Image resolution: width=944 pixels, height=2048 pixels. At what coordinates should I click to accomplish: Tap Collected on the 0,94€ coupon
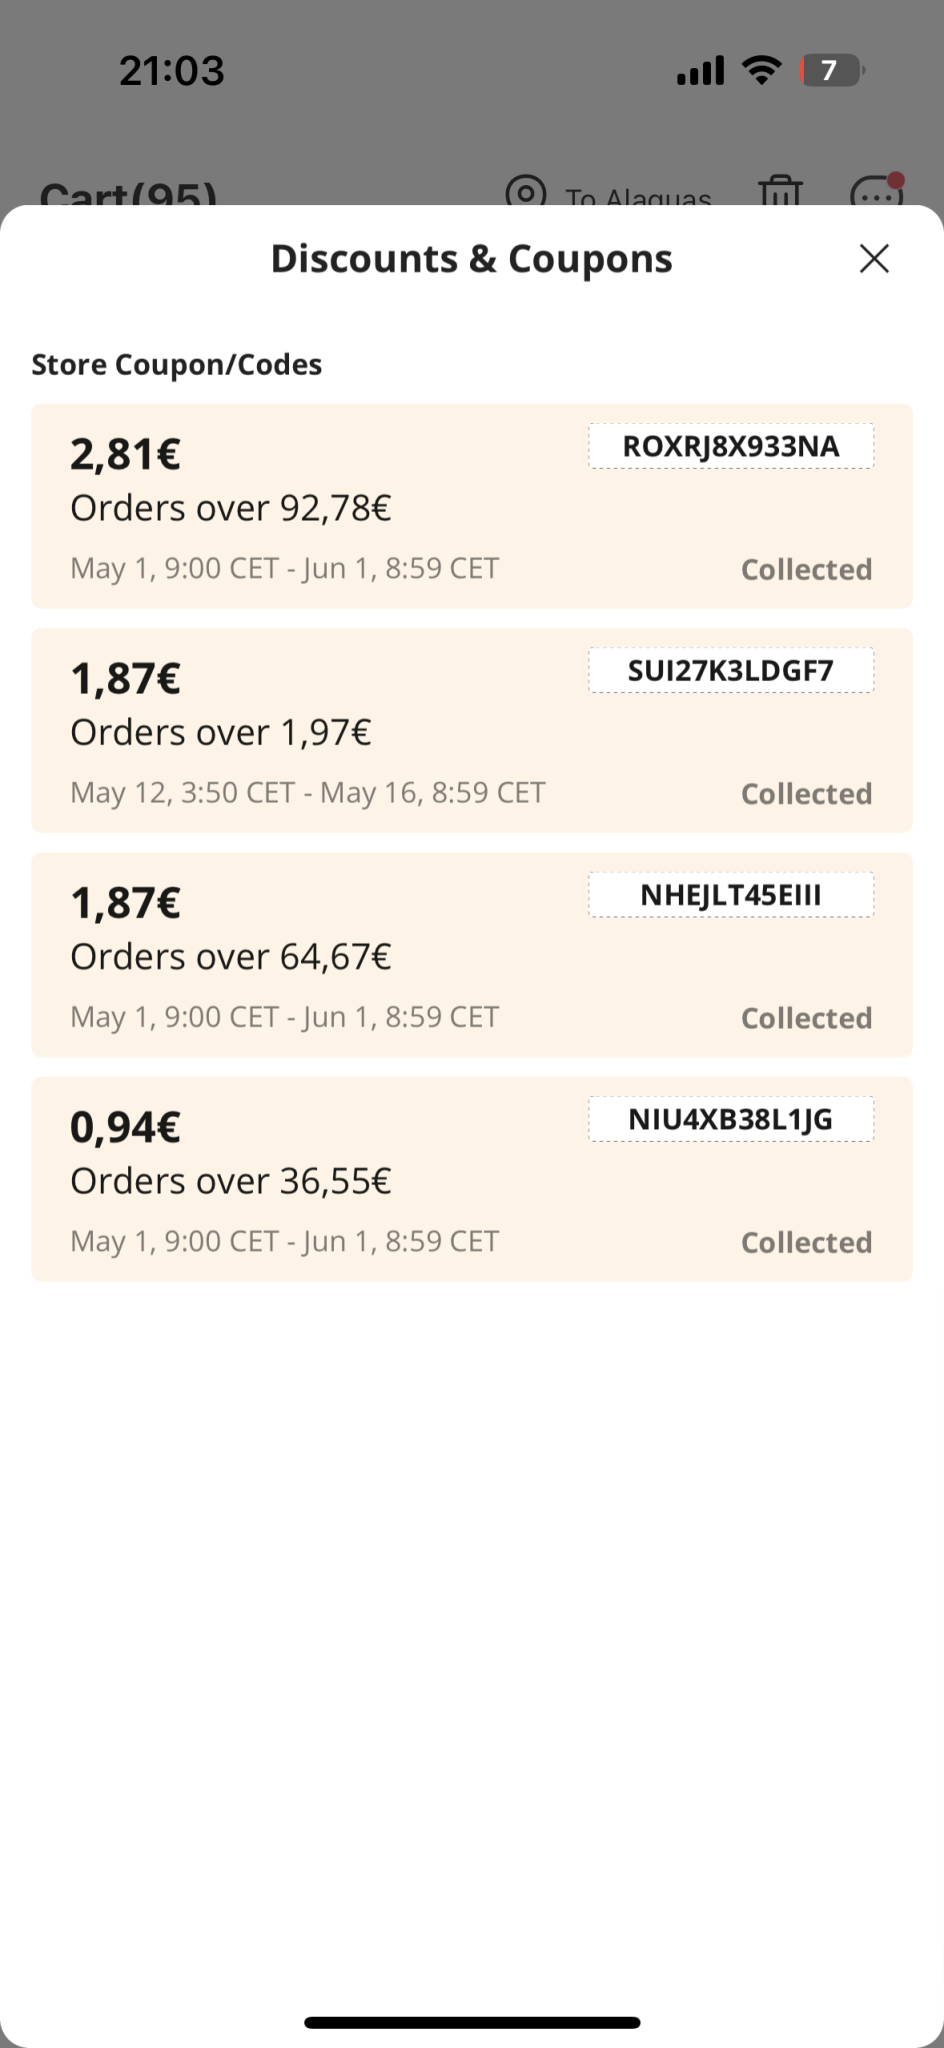(806, 1243)
